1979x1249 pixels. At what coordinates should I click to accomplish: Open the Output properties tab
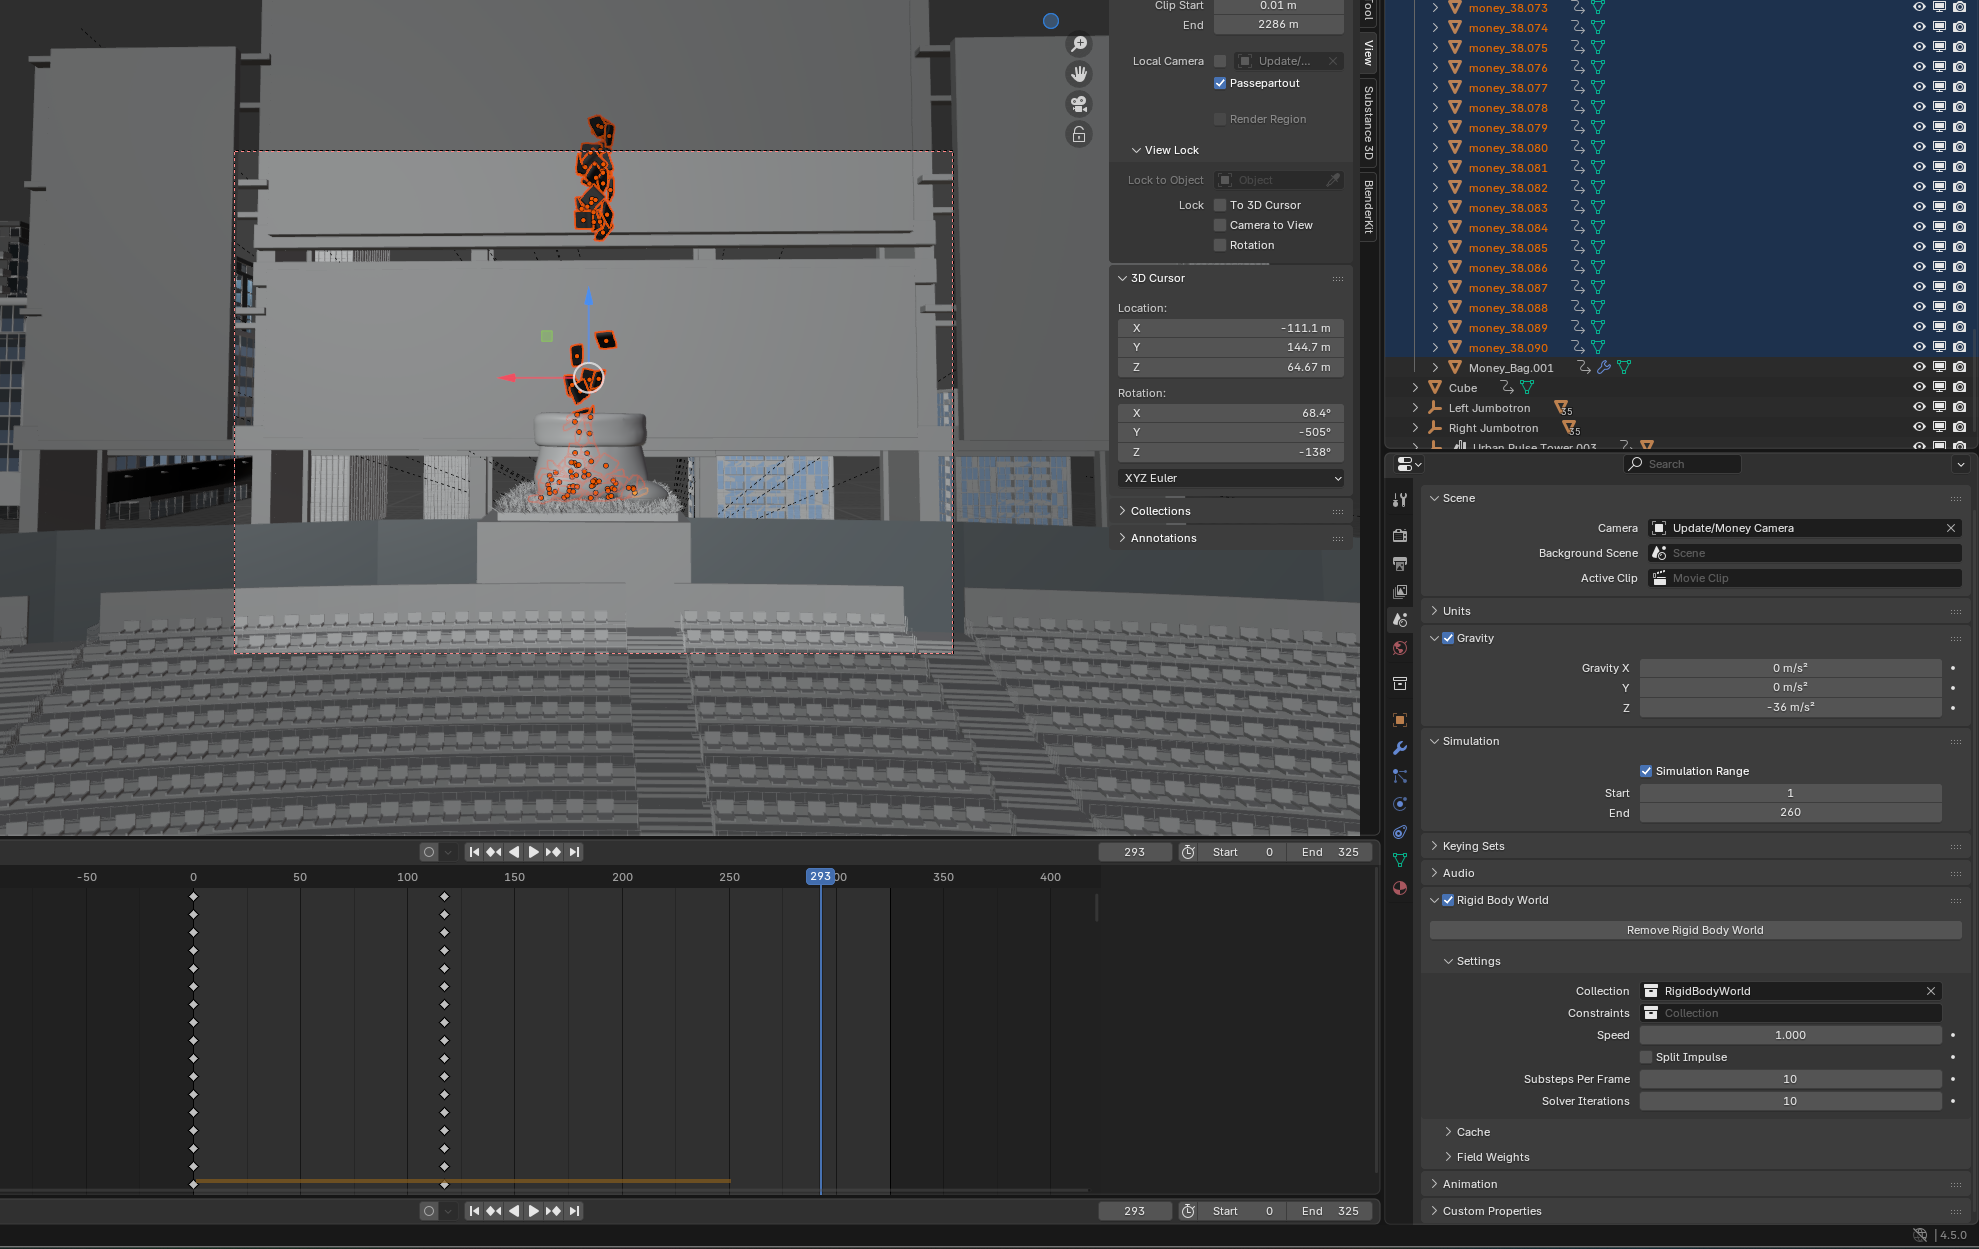1400,564
